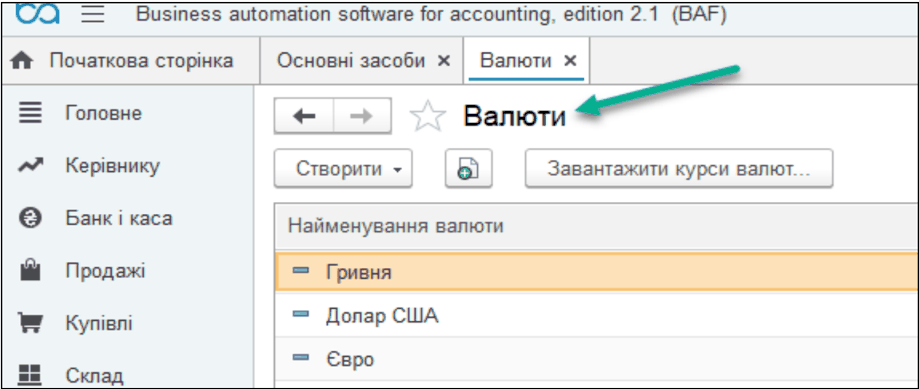Select the Євро currency row
The image size is (919, 389).
click(x=596, y=359)
